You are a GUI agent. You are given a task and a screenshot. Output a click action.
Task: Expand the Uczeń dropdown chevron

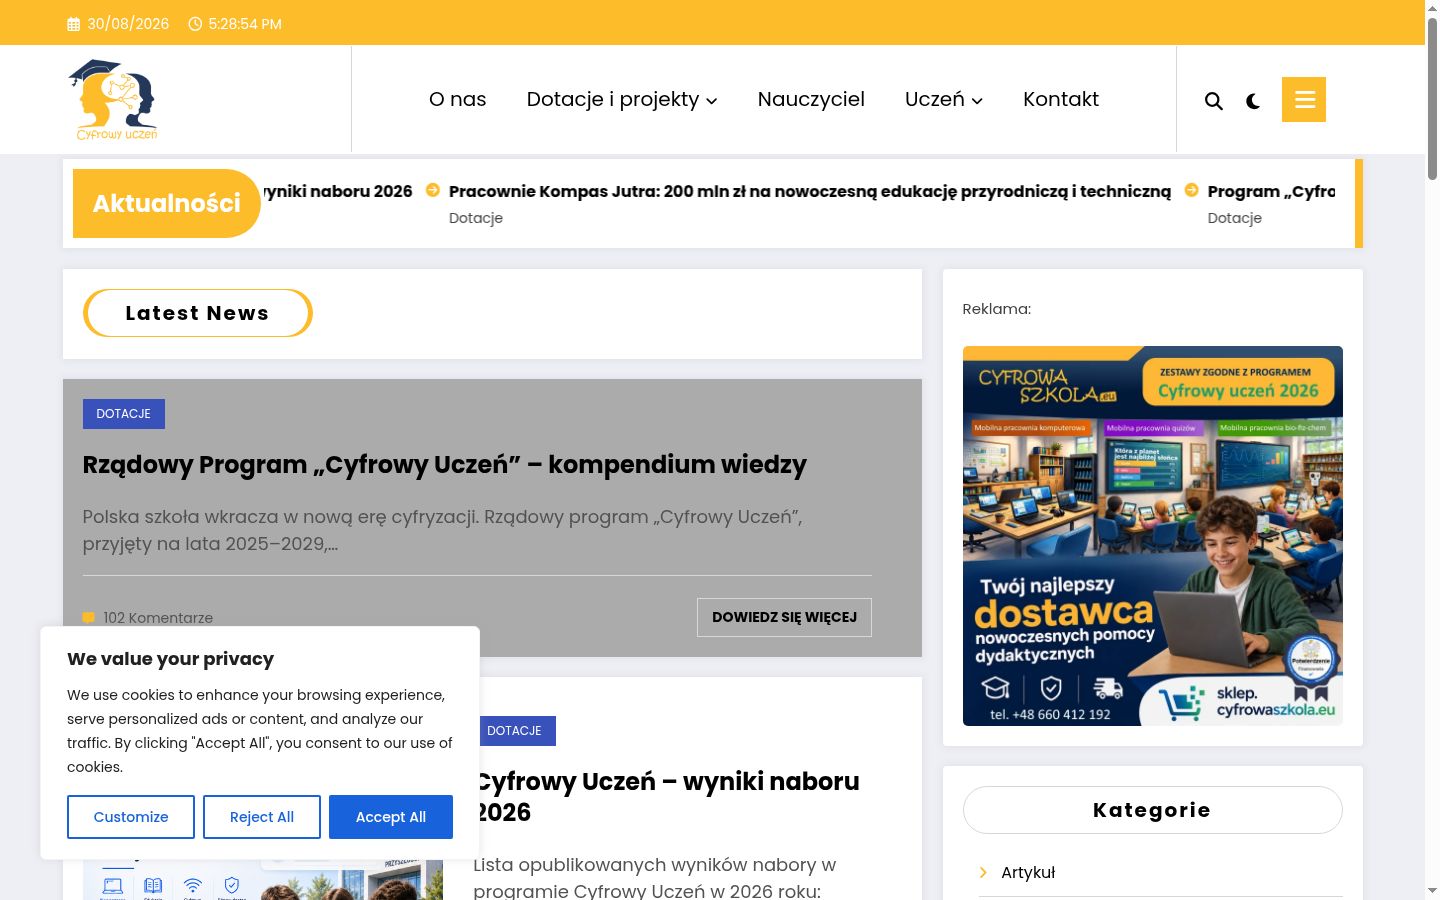(977, 101)
